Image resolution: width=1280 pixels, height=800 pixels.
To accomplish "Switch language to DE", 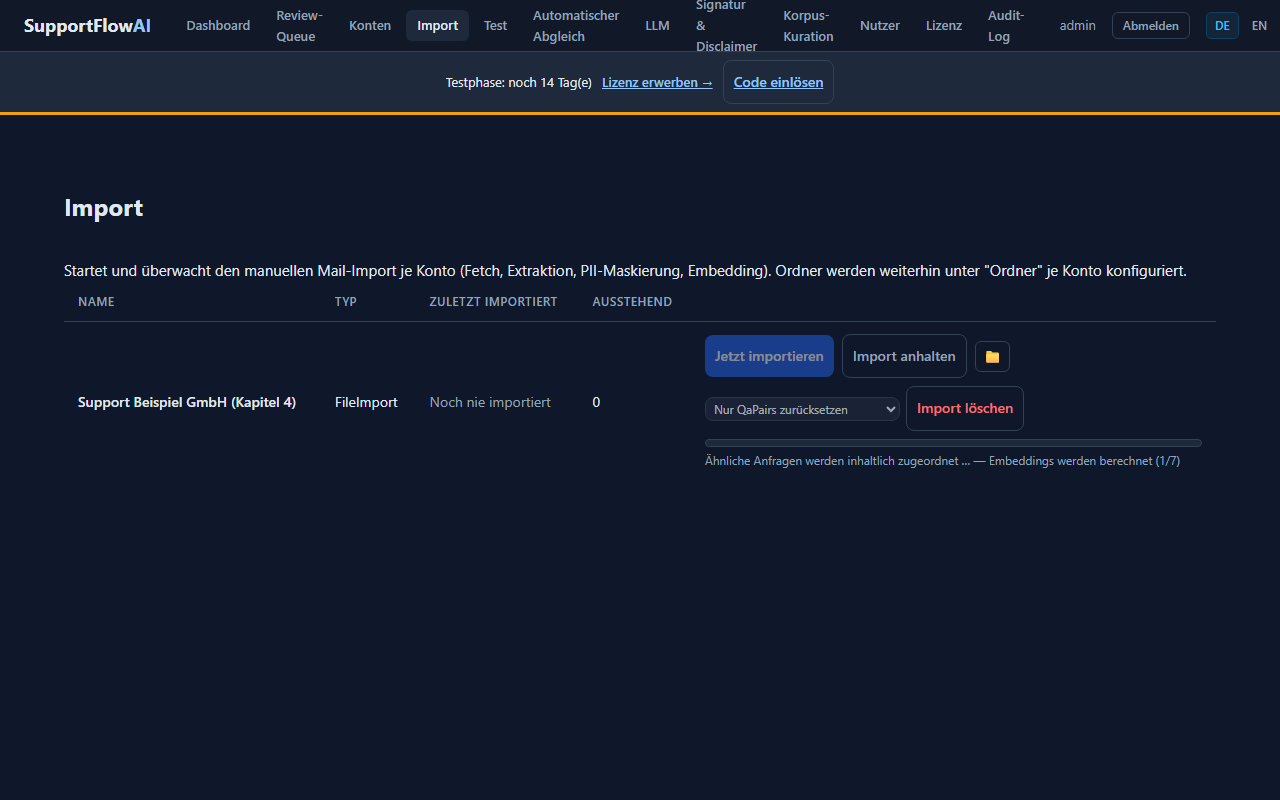I will (1222, 25).
